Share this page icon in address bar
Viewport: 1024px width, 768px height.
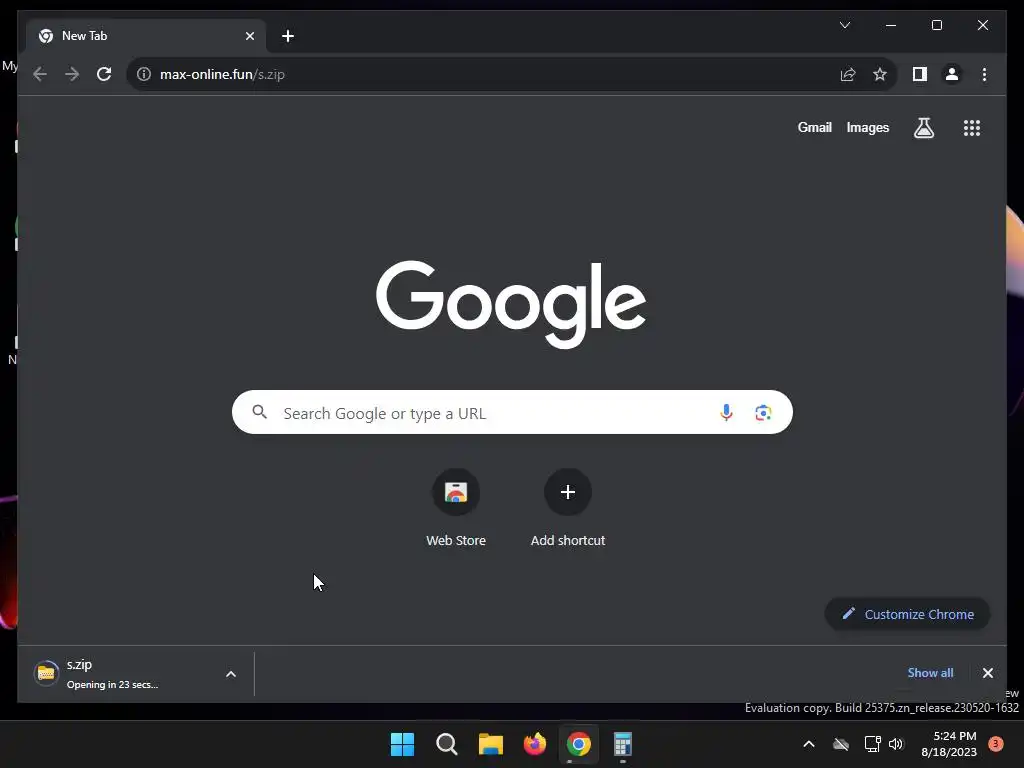(848, 74)
